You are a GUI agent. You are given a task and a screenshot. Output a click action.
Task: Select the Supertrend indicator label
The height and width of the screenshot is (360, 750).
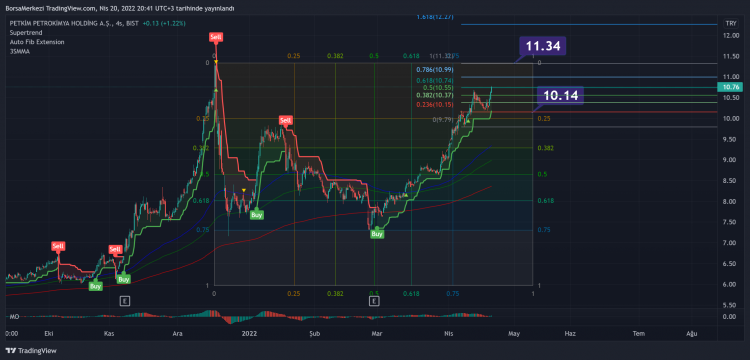click(26, 33)
